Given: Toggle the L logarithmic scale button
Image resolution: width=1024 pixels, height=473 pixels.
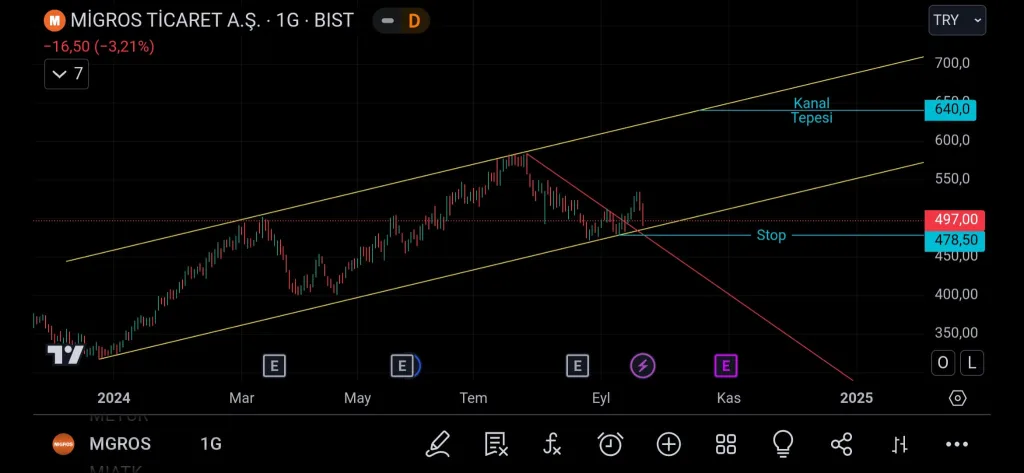Looking at the screenshot, I should point(972,363).
